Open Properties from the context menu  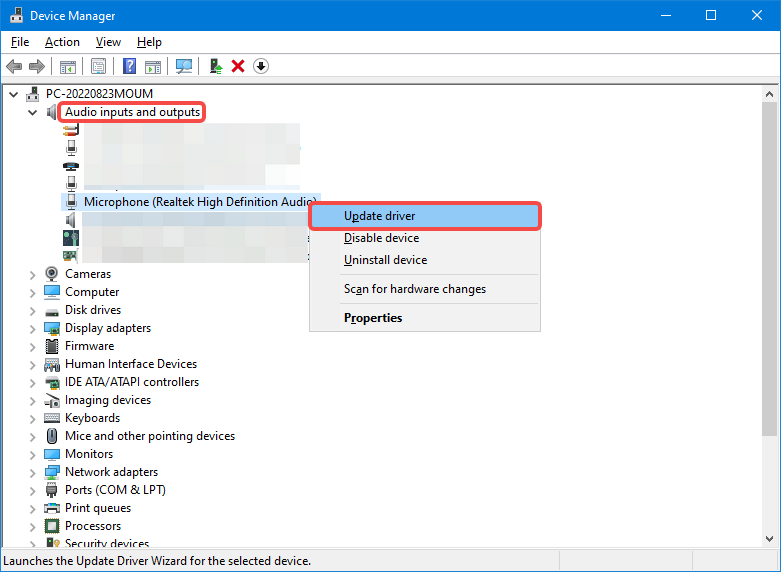point(425,317)
